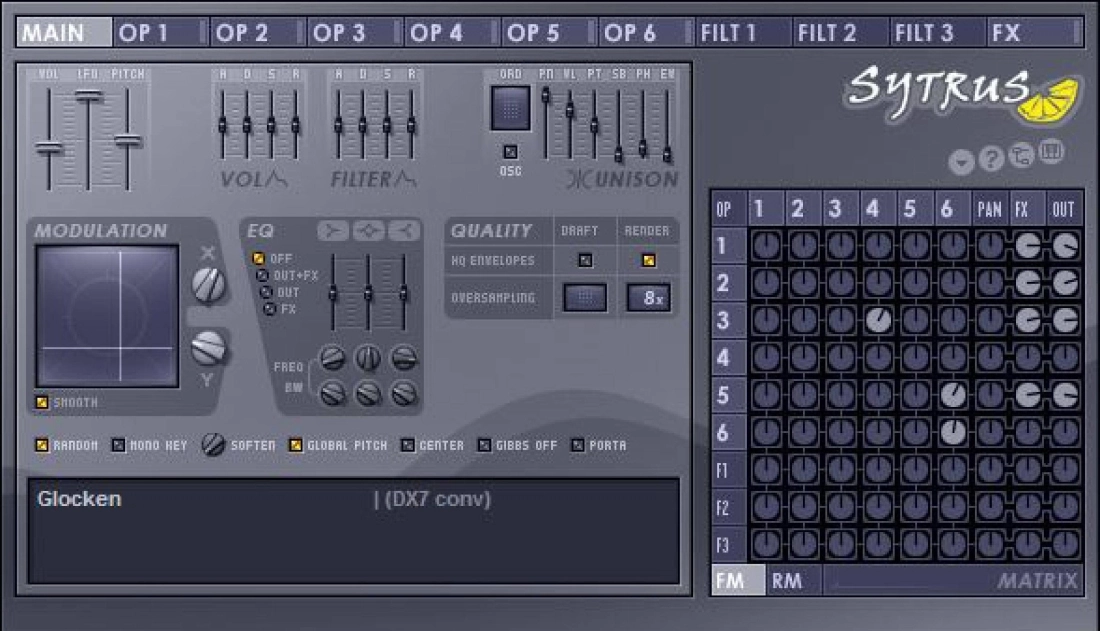The image size is (1100, 631).
Task: Click the Filter envelope R slider
Action: point(411,126)
